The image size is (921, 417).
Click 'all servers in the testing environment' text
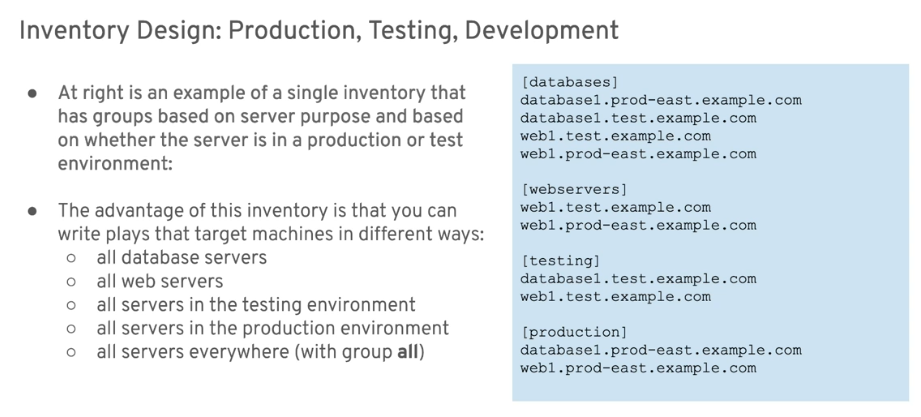[x=256, y=305]
